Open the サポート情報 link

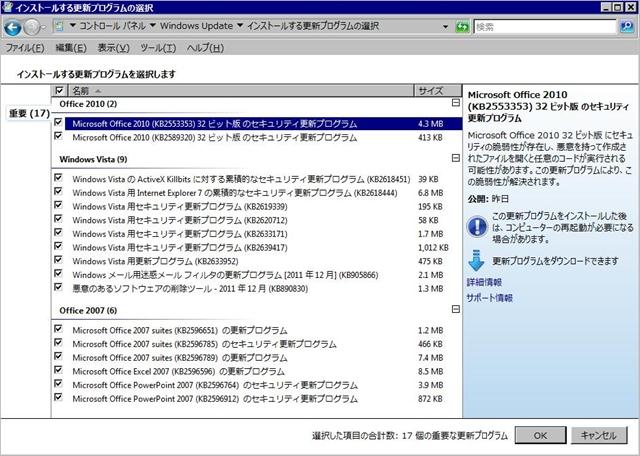pyautogui.click(x=489, y=298)
